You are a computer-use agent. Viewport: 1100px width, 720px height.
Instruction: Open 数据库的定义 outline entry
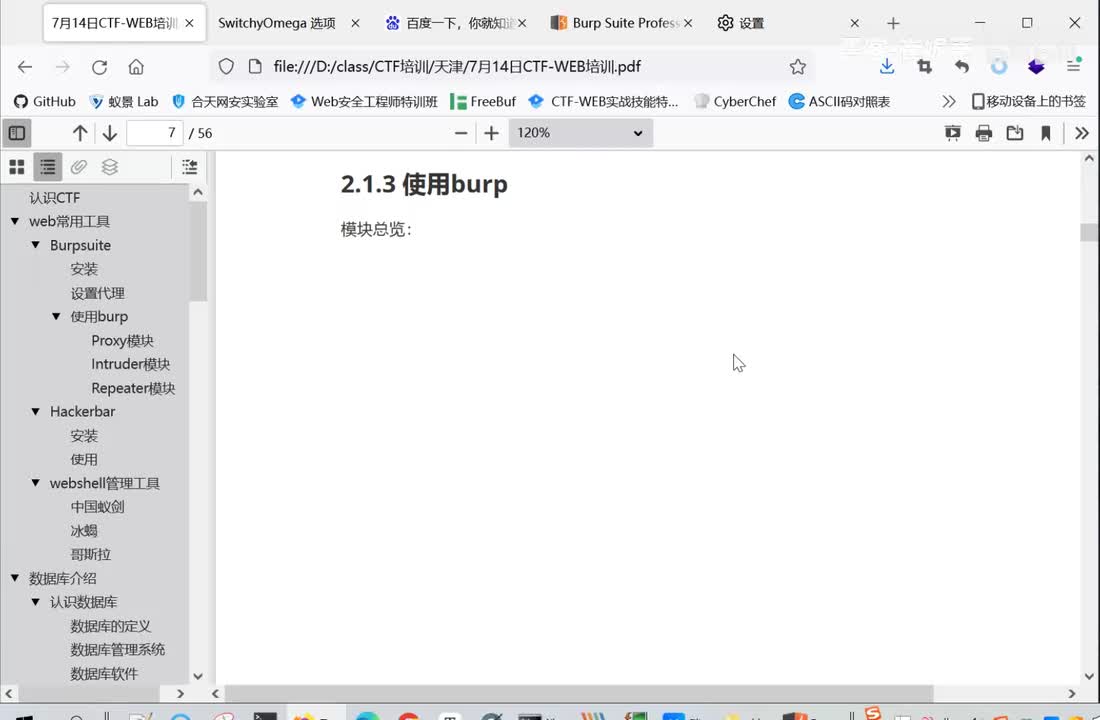[110, 626]
